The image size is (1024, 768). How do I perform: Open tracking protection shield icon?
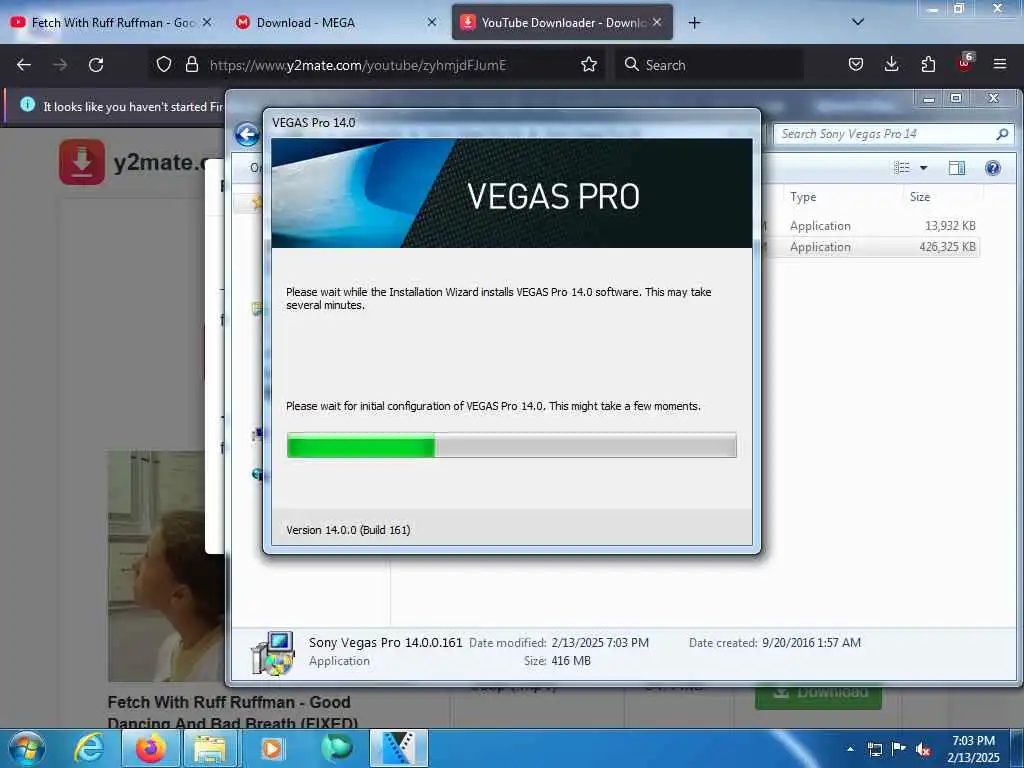coord(164,64)
